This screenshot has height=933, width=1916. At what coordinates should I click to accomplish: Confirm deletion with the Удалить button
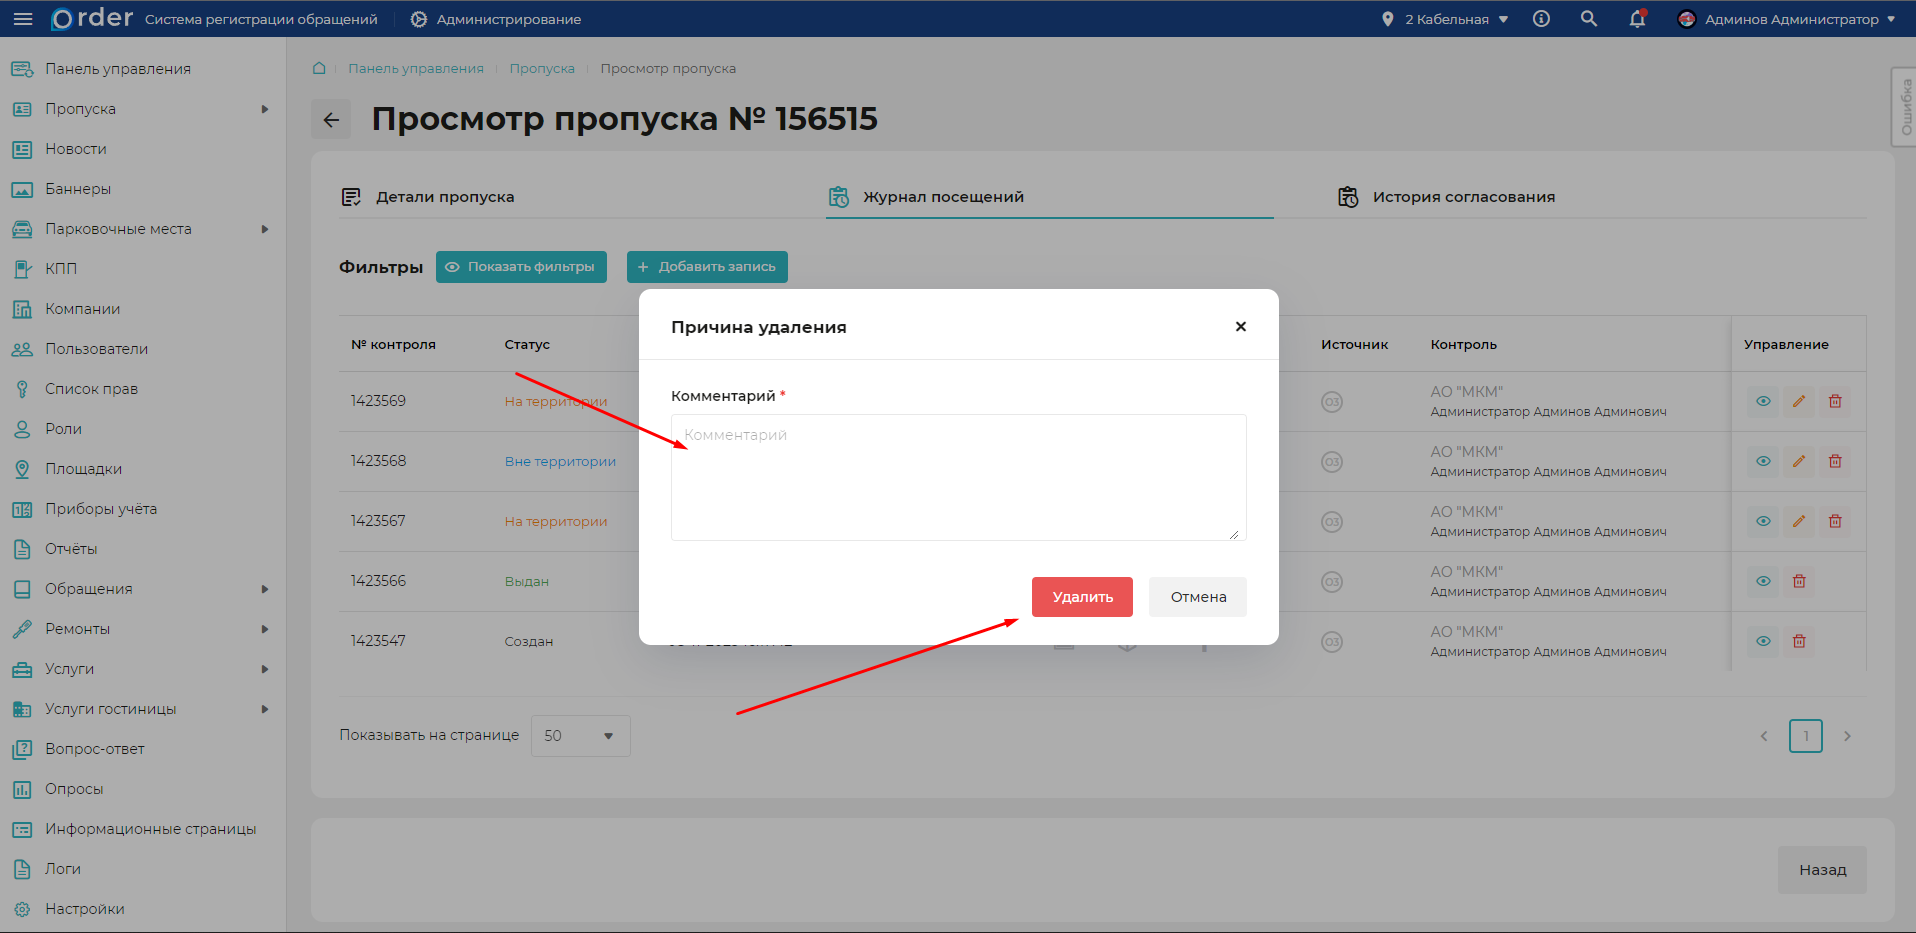click(1082, 597)
